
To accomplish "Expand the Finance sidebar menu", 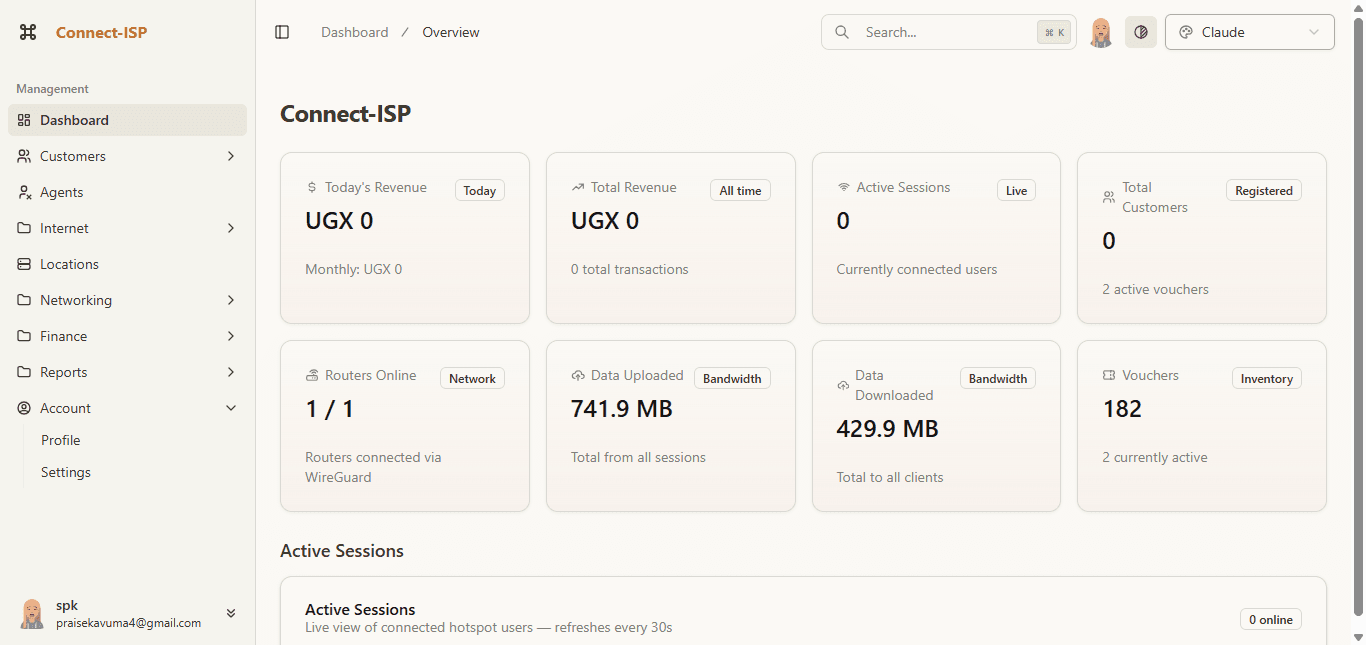I will pyautogui.click(x=125, y=336).
